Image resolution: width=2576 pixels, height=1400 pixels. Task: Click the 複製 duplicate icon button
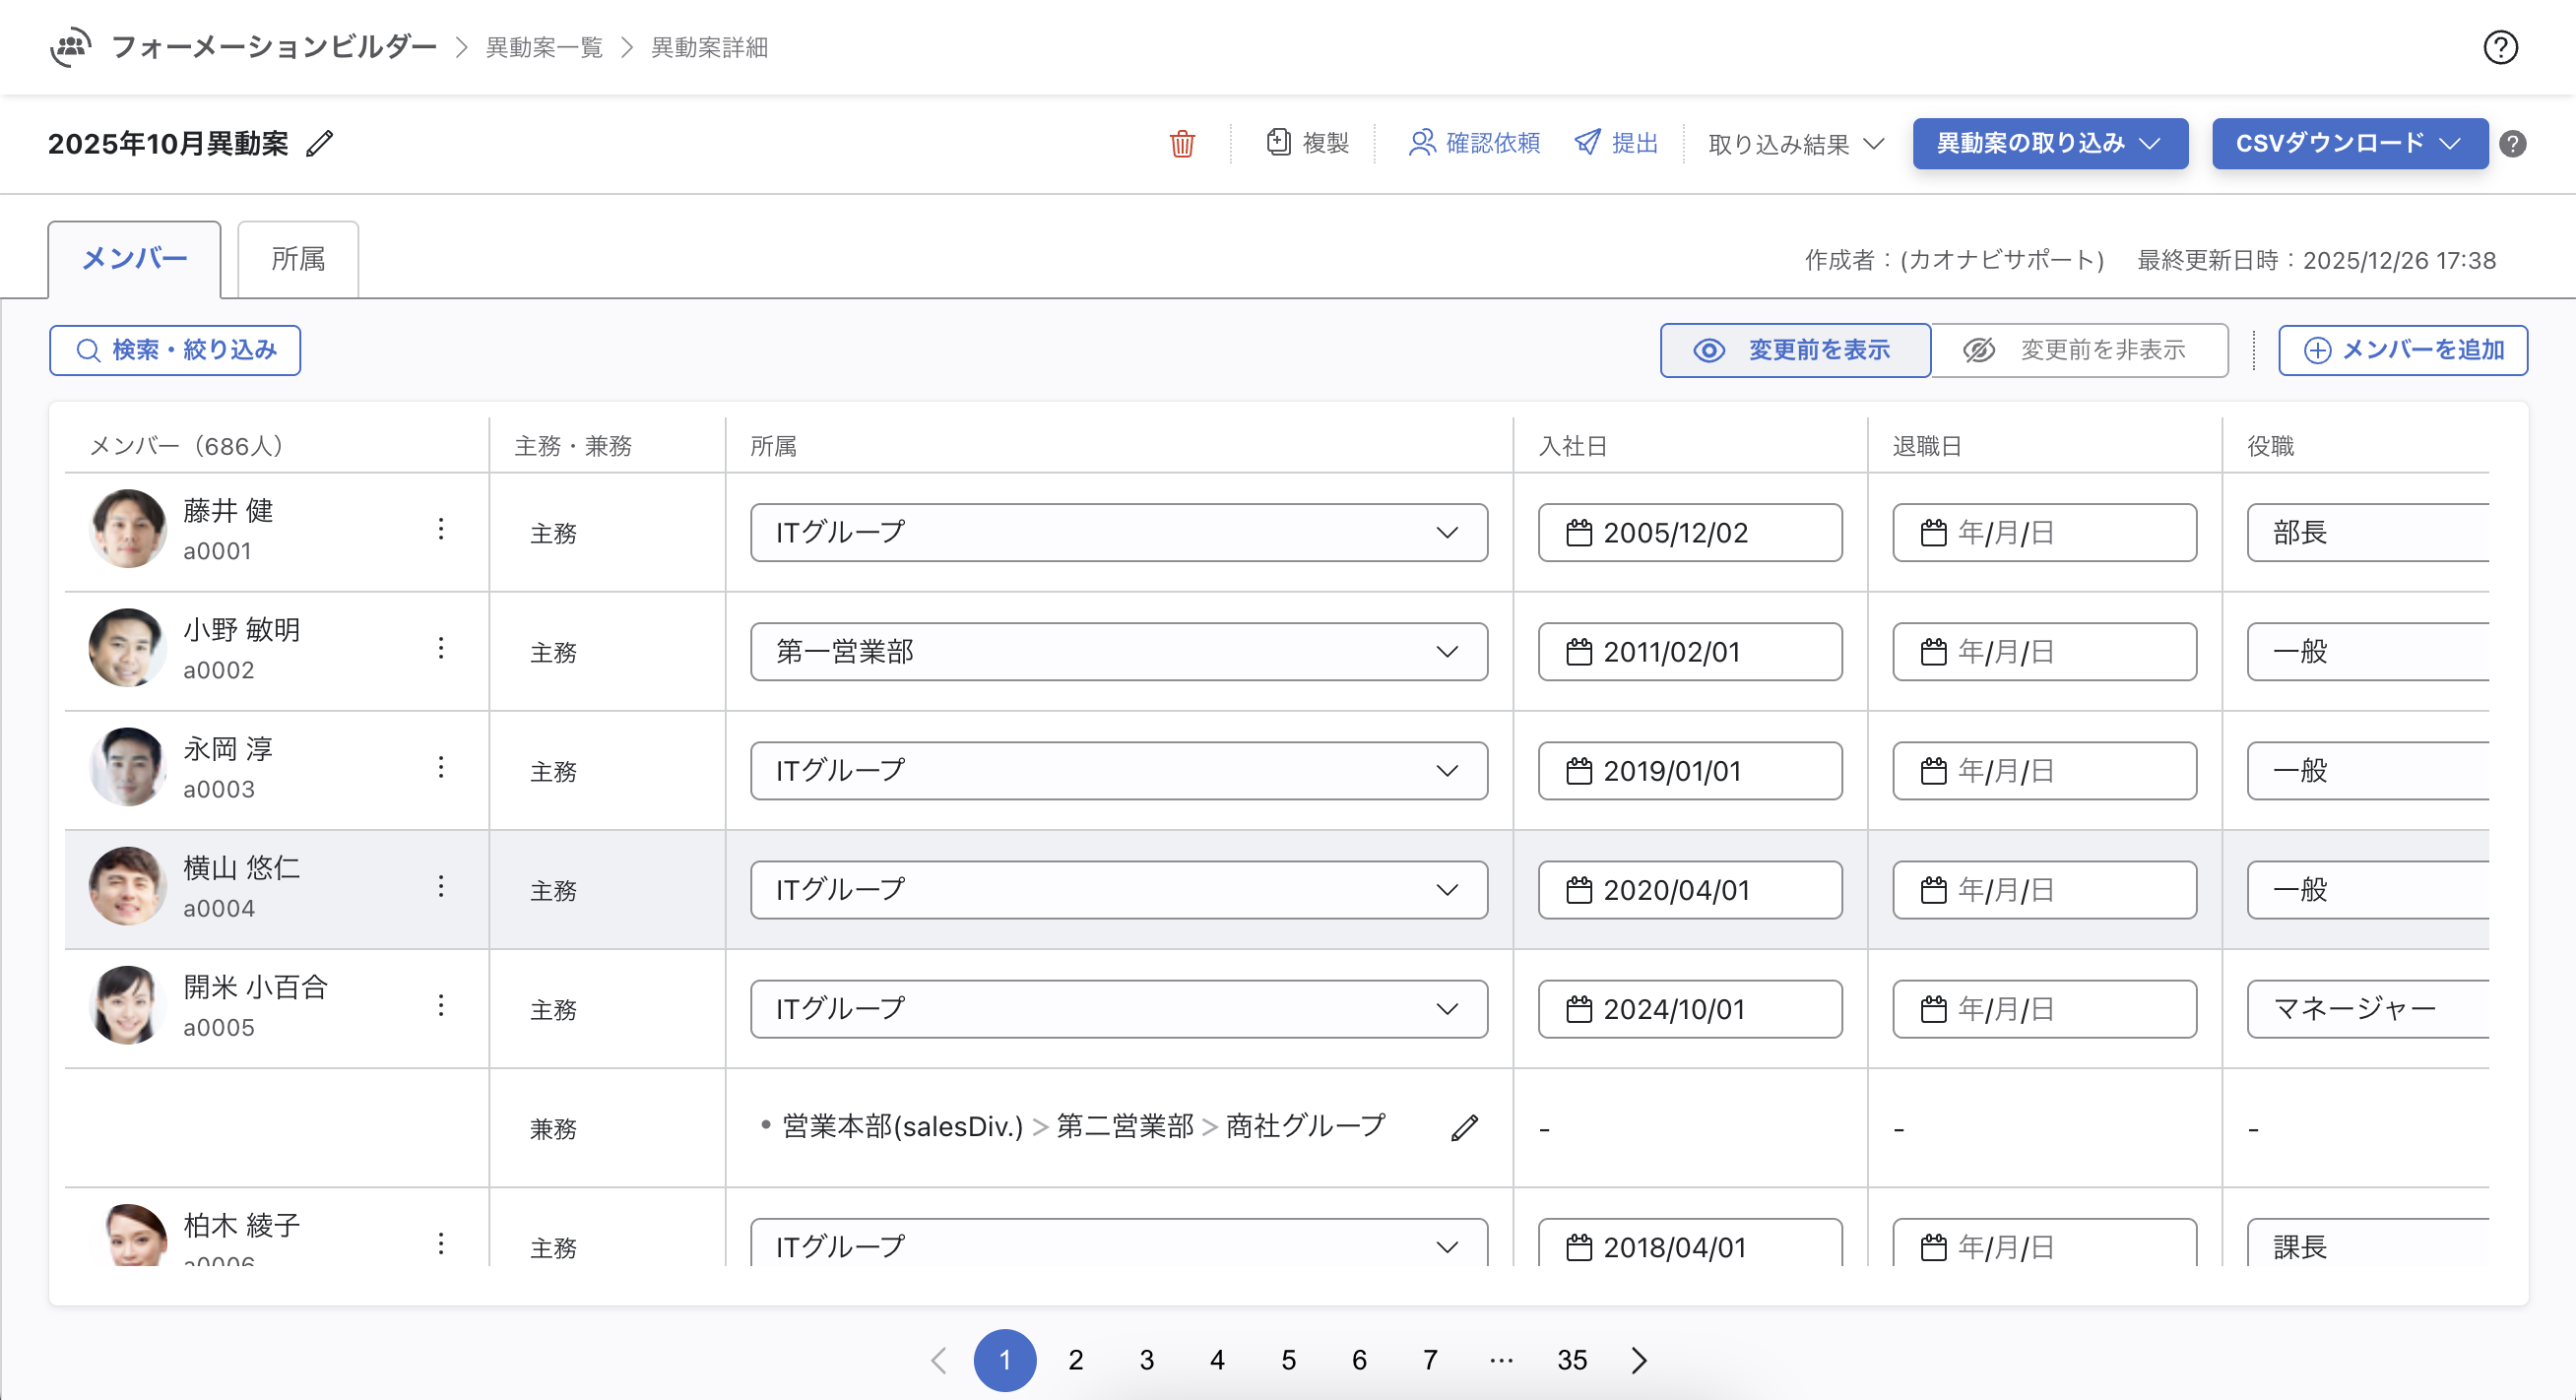coord(1308,143)
